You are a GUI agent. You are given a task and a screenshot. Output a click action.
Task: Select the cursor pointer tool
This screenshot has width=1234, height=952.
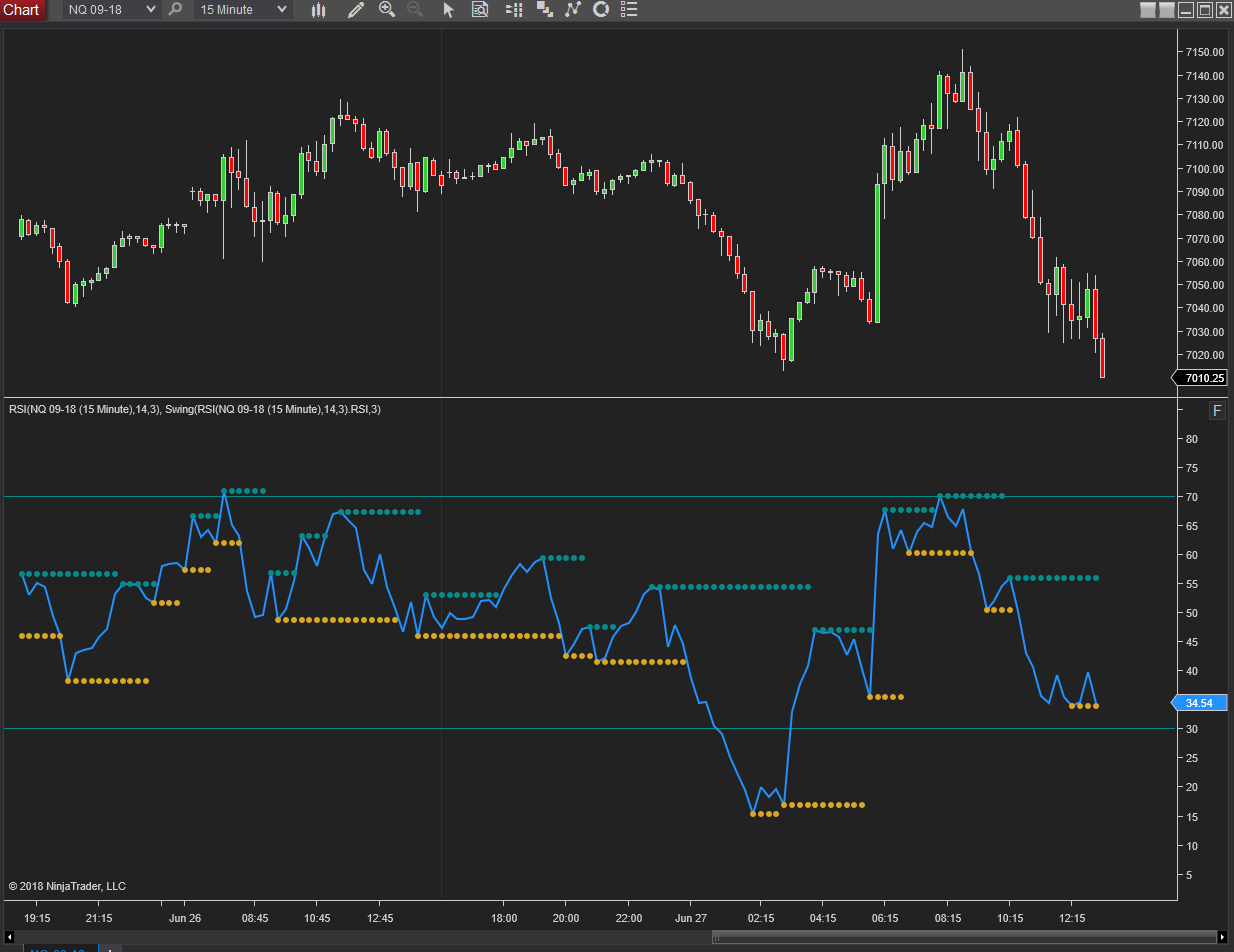coord(448,10)
